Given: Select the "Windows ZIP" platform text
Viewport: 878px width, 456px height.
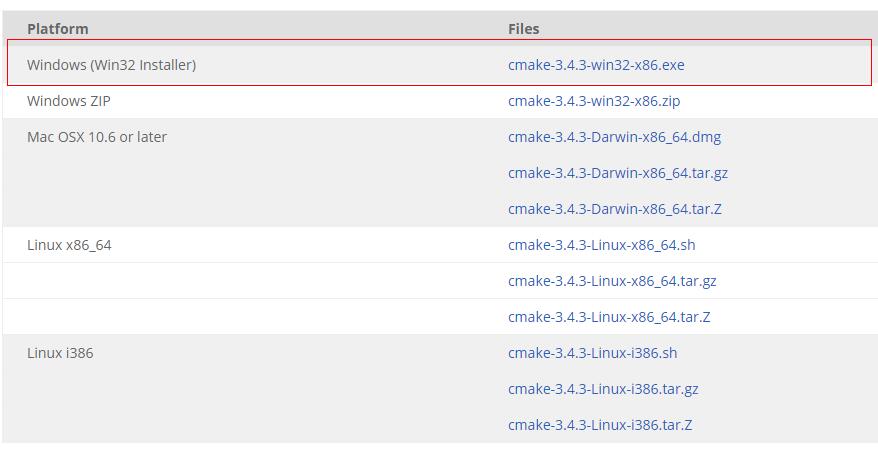Looking at the screenshot, I should click(68, 101).
